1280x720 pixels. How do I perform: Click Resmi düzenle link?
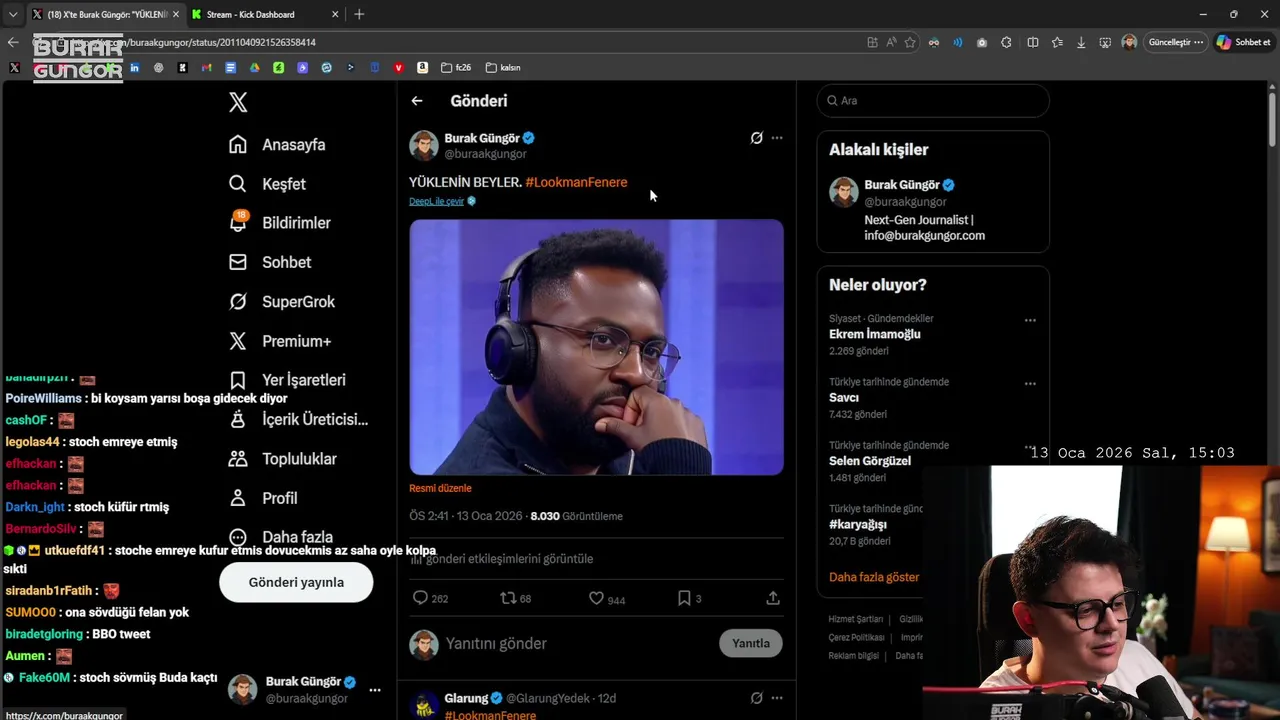[440, 488]
